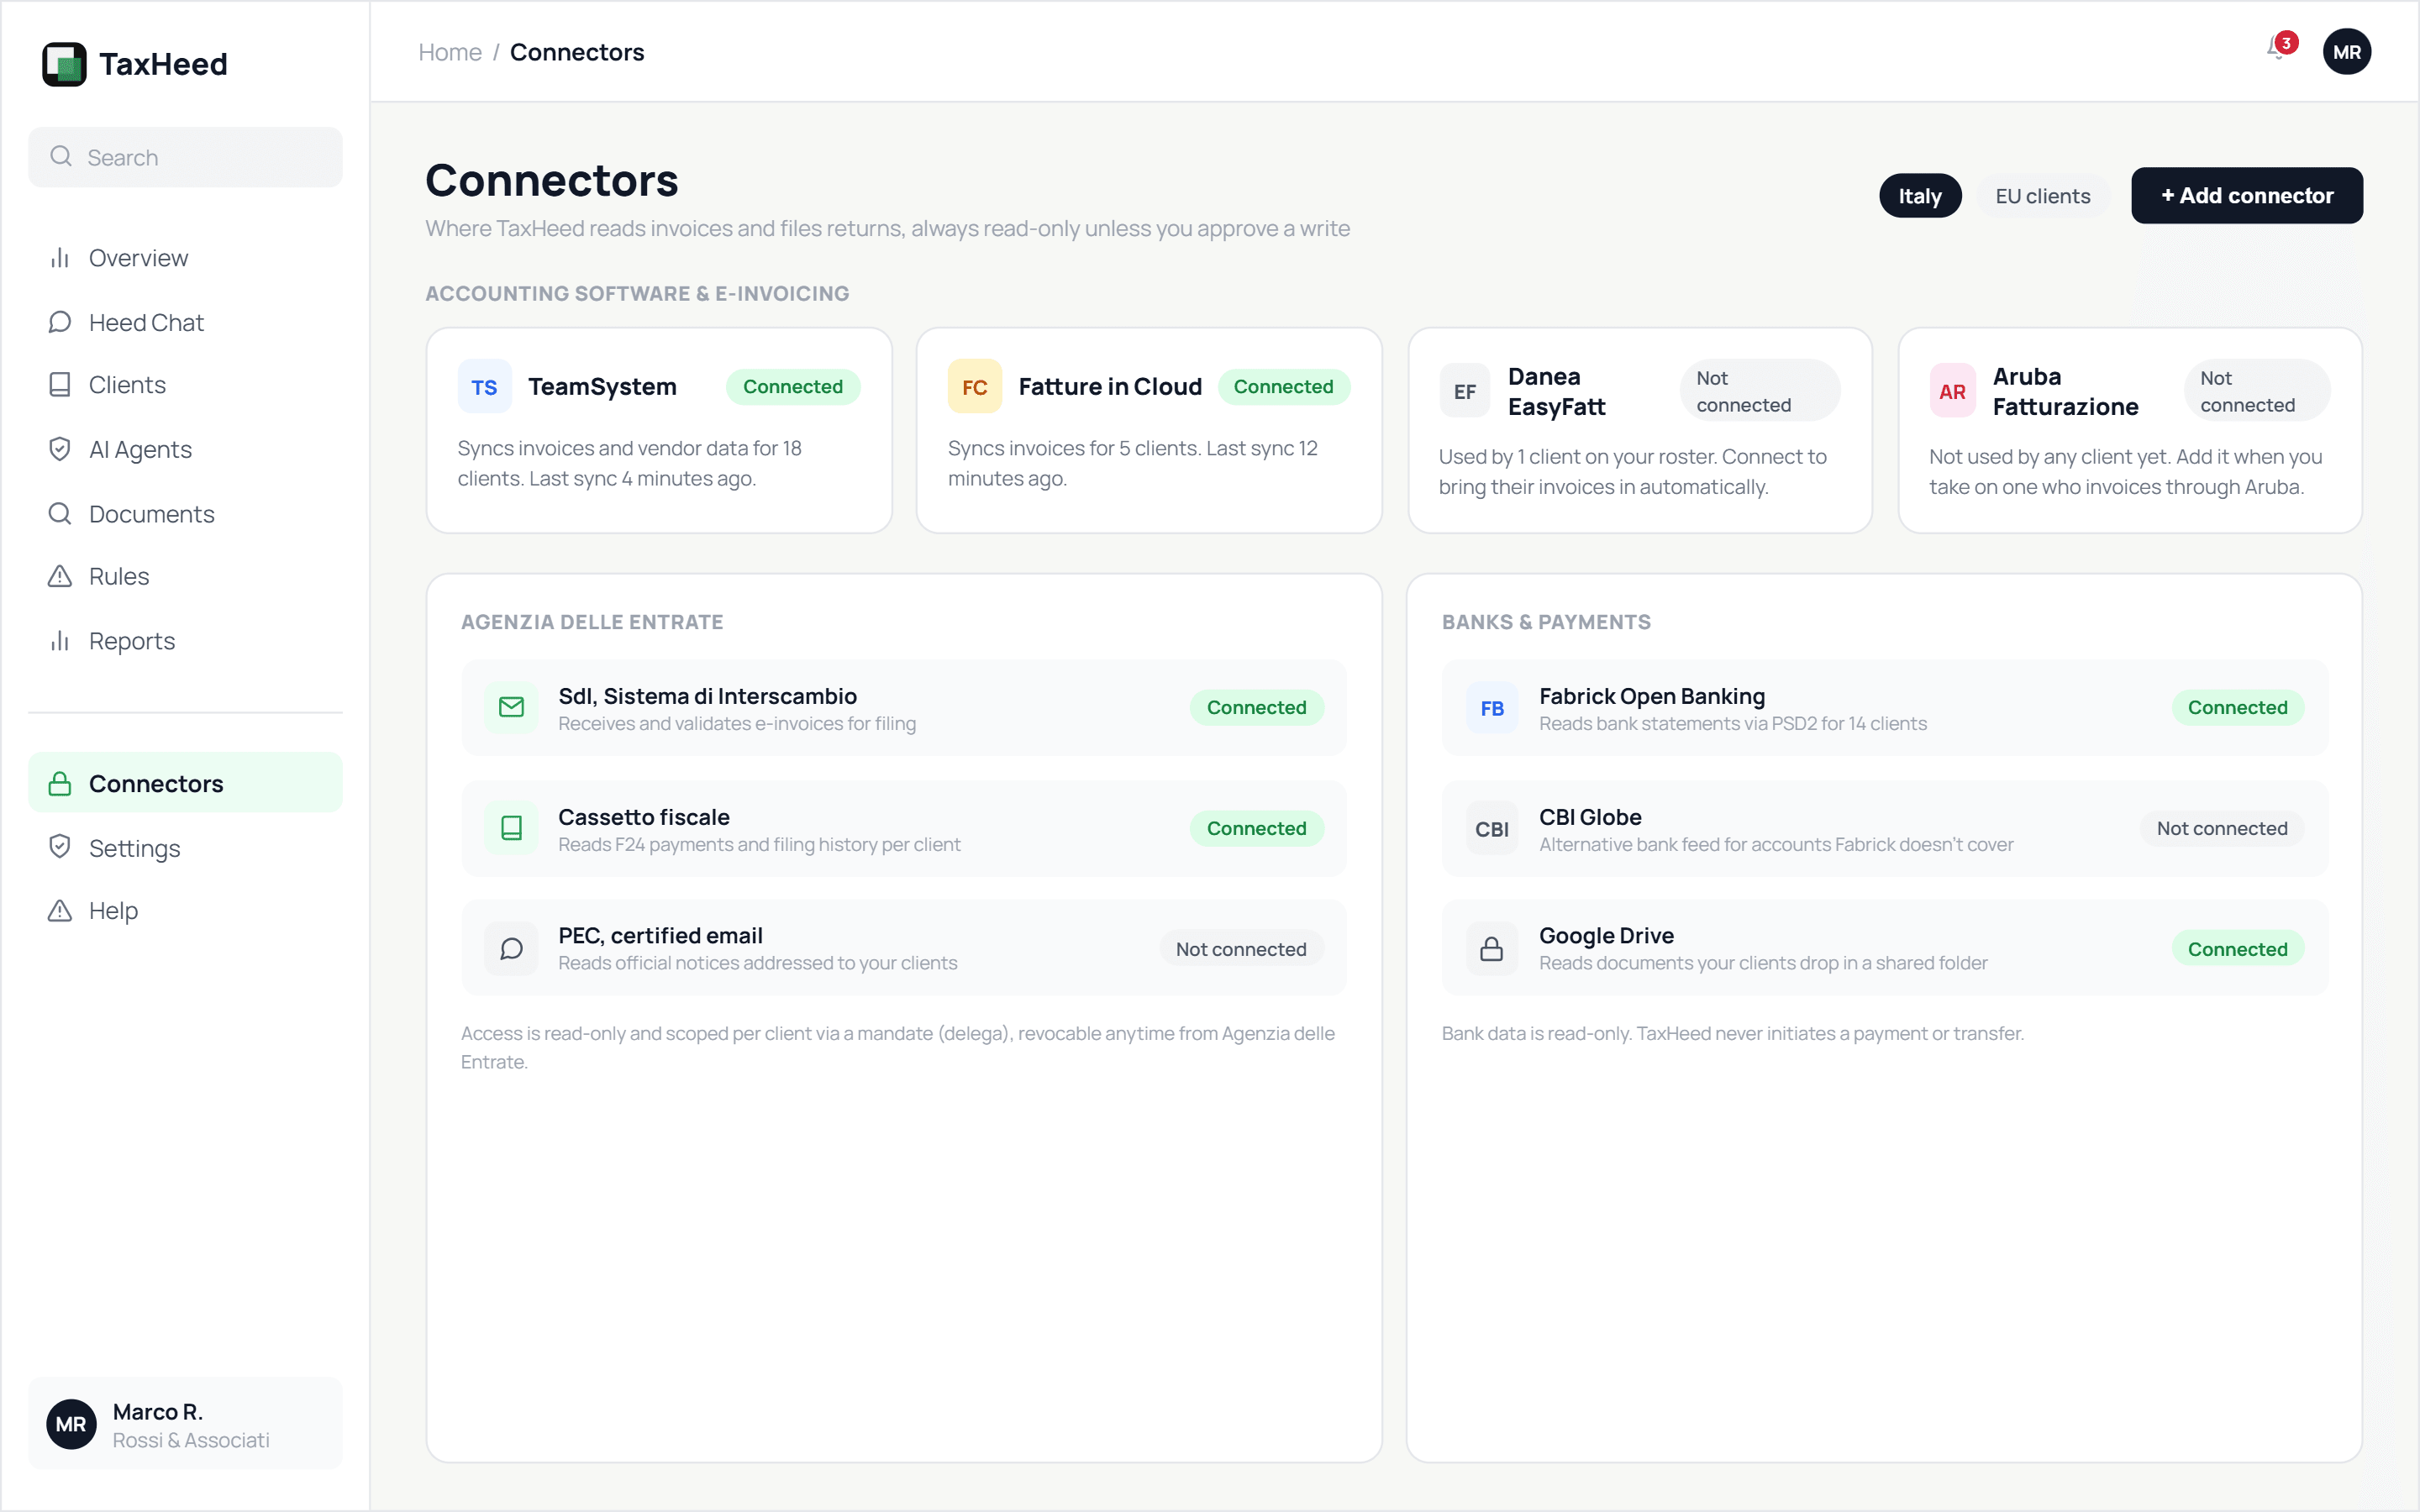Click PEC Not connected status badge
This screenshot has height=1512, width=2420.
point(1241,949)
